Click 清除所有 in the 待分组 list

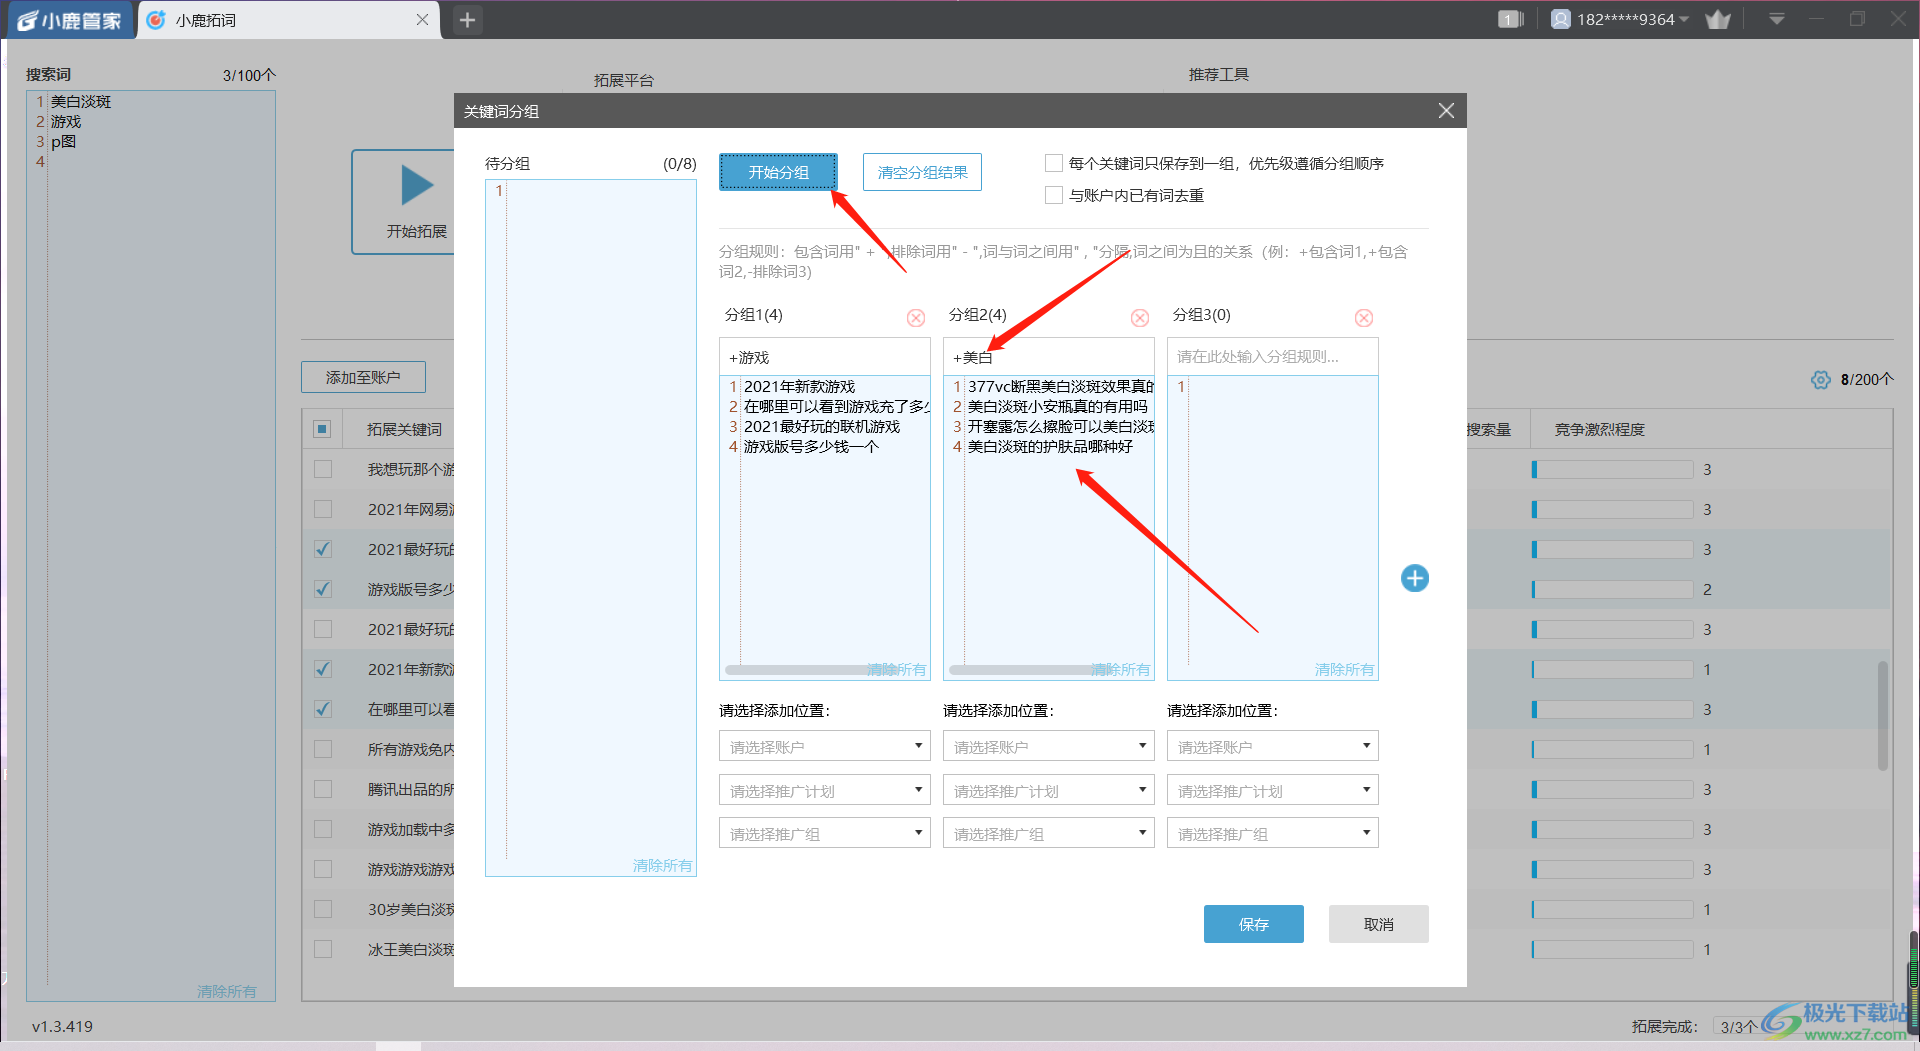[662, 865]
